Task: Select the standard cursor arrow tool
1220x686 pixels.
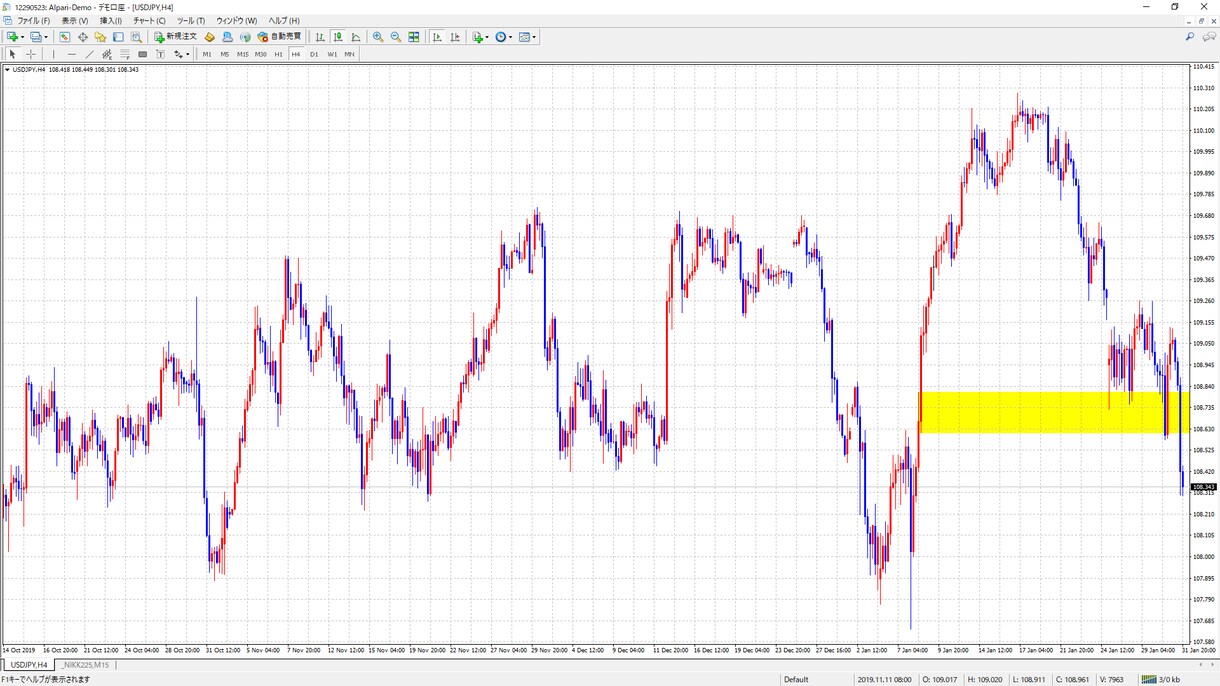Action: coord(12,54)
